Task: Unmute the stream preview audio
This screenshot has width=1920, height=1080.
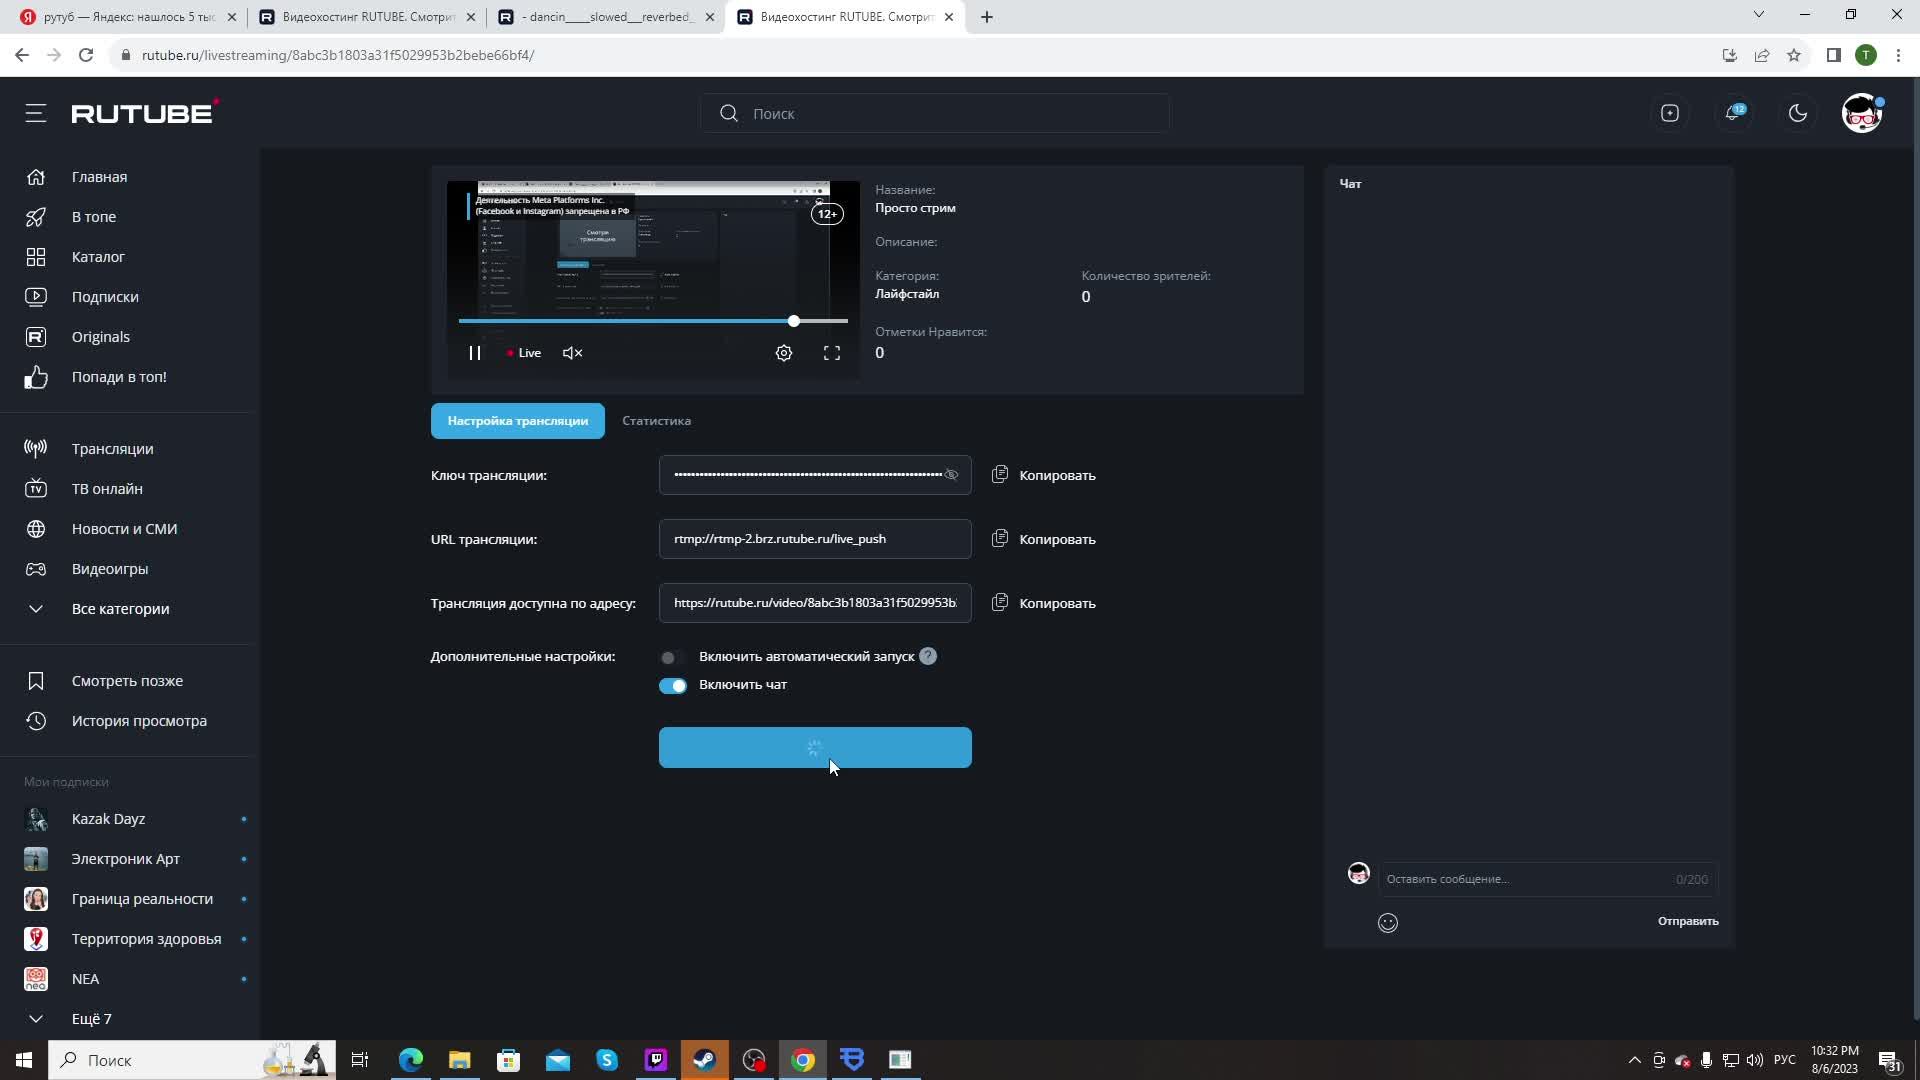Action: pos(572,353)
